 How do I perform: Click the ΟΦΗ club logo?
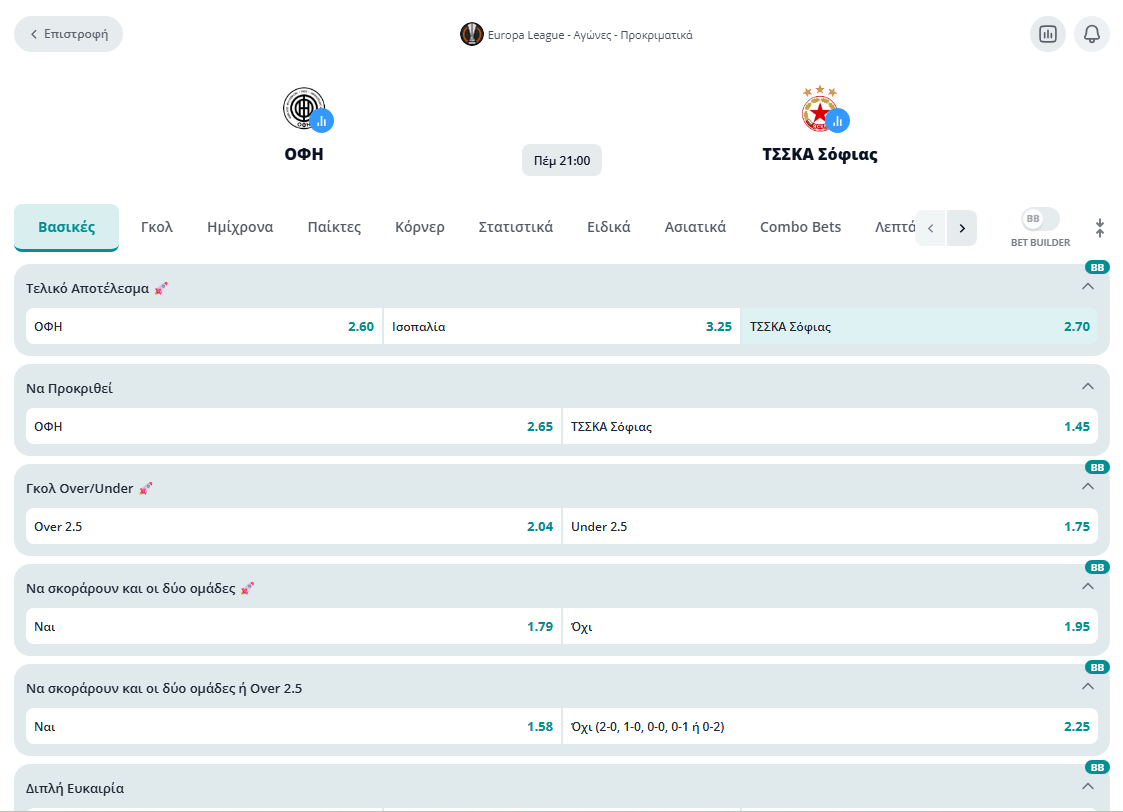(303, 108)
